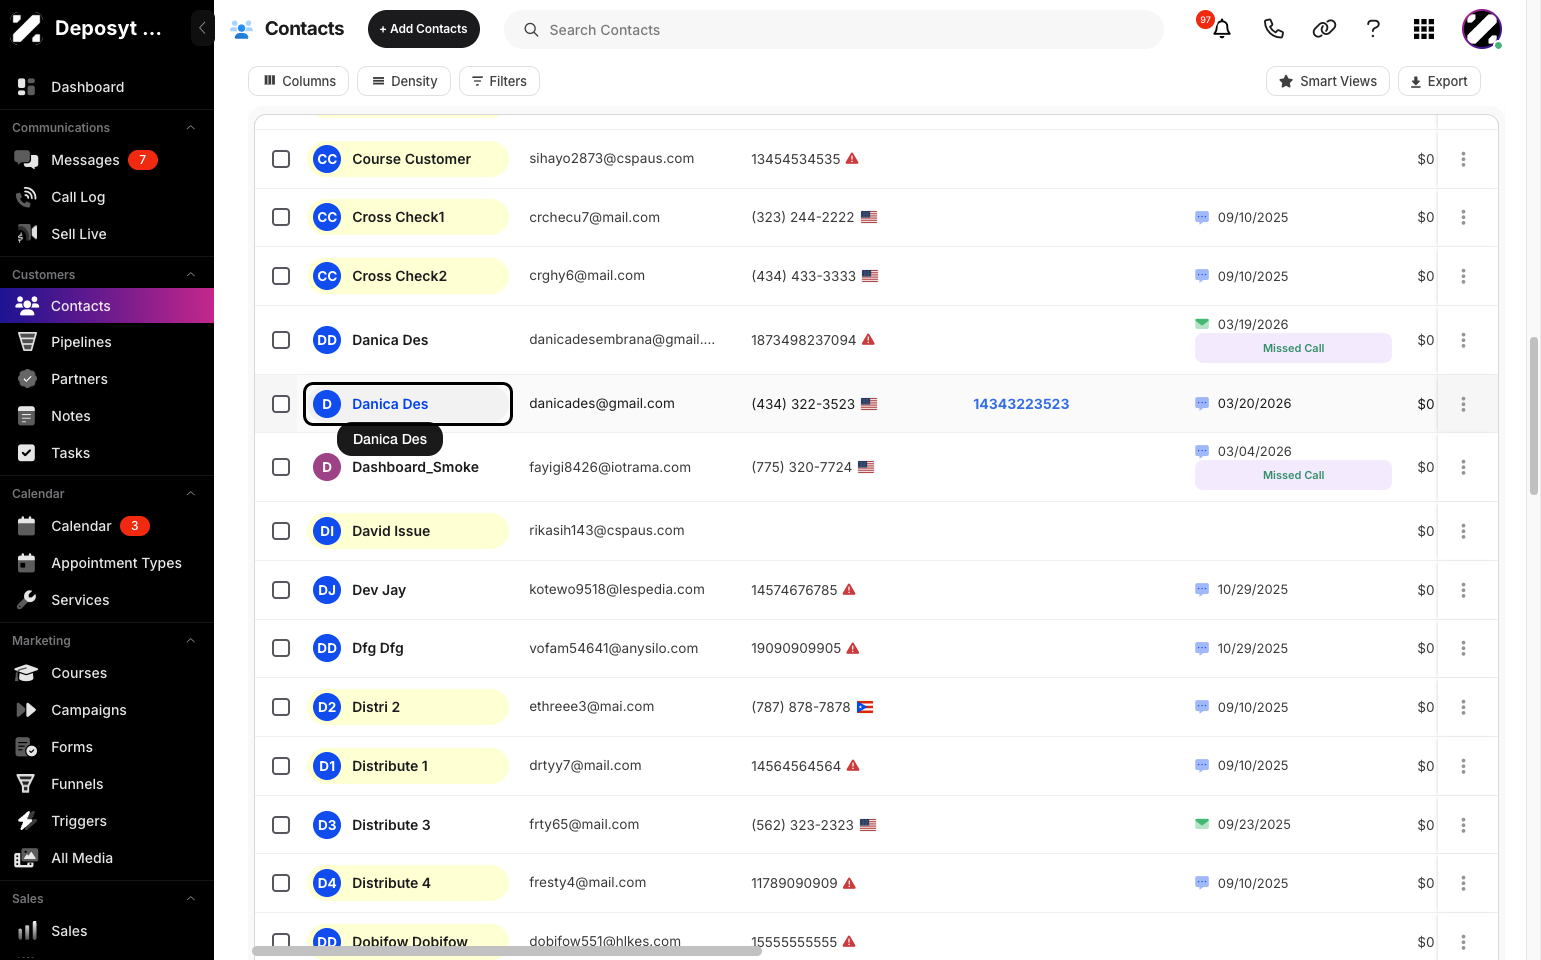
Task: Collapse sidebar with the arrow button
Action: click(x=202, y=28)
